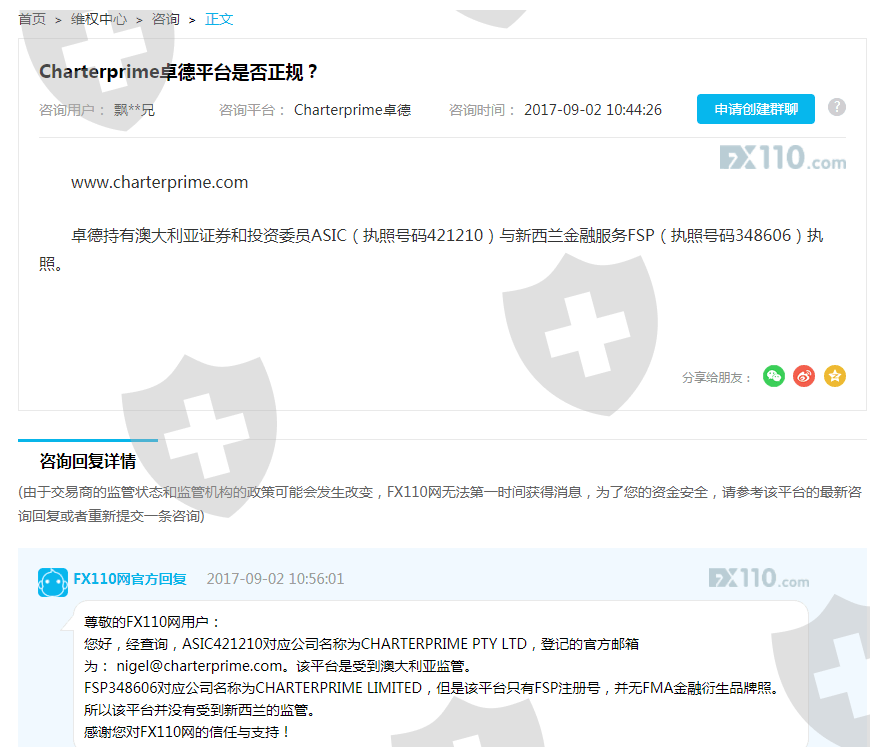This screenshot has height=747, width=870.
Task: Click FX110网官方回复 name link
Action: pyautogui.click(x=130, y=579)
